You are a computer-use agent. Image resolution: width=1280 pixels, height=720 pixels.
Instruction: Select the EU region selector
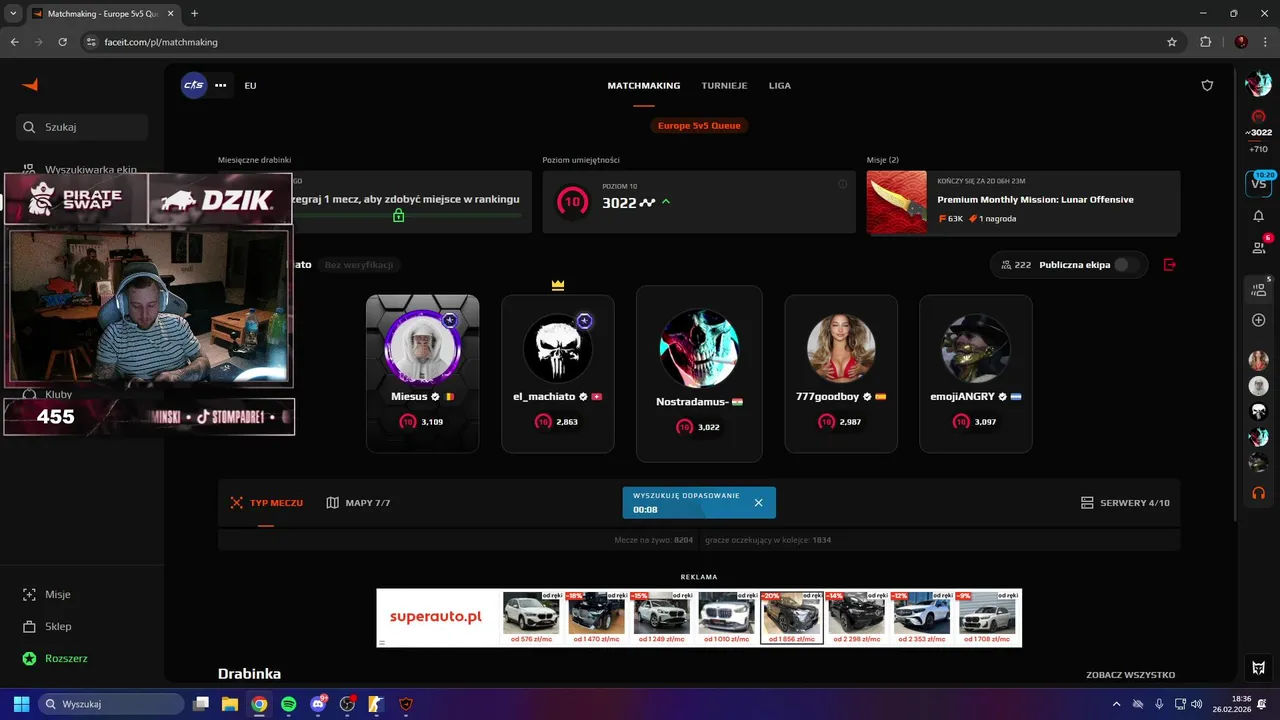tap(250, 85)
